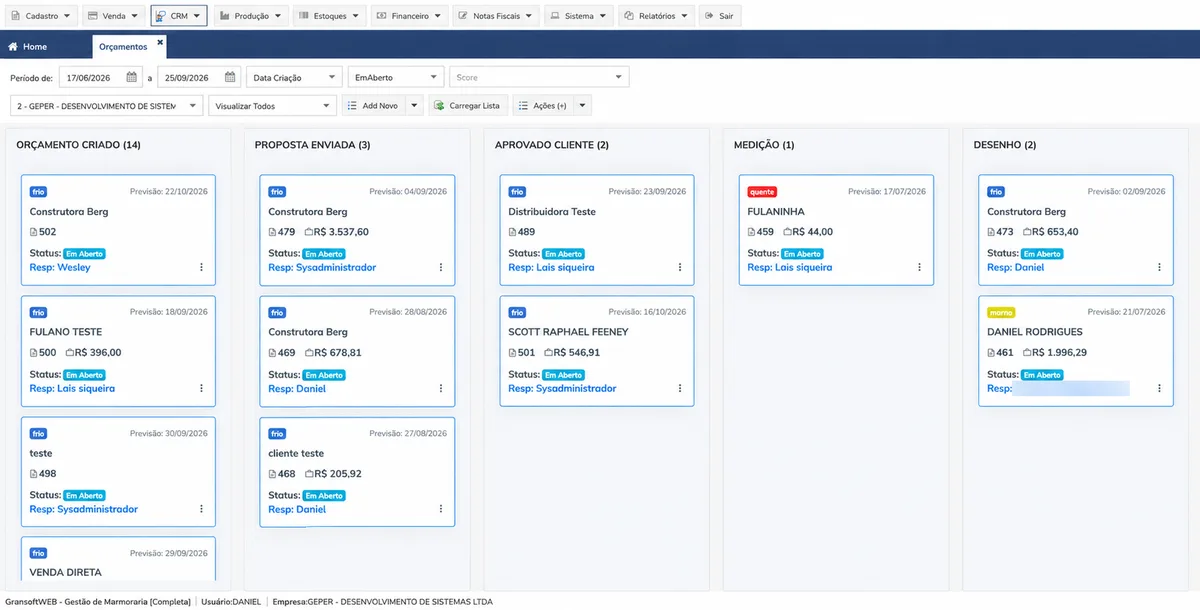Screen dimensions: 1200x610
Task: Open the Relatórios menu
Action: tap(657, 16)
